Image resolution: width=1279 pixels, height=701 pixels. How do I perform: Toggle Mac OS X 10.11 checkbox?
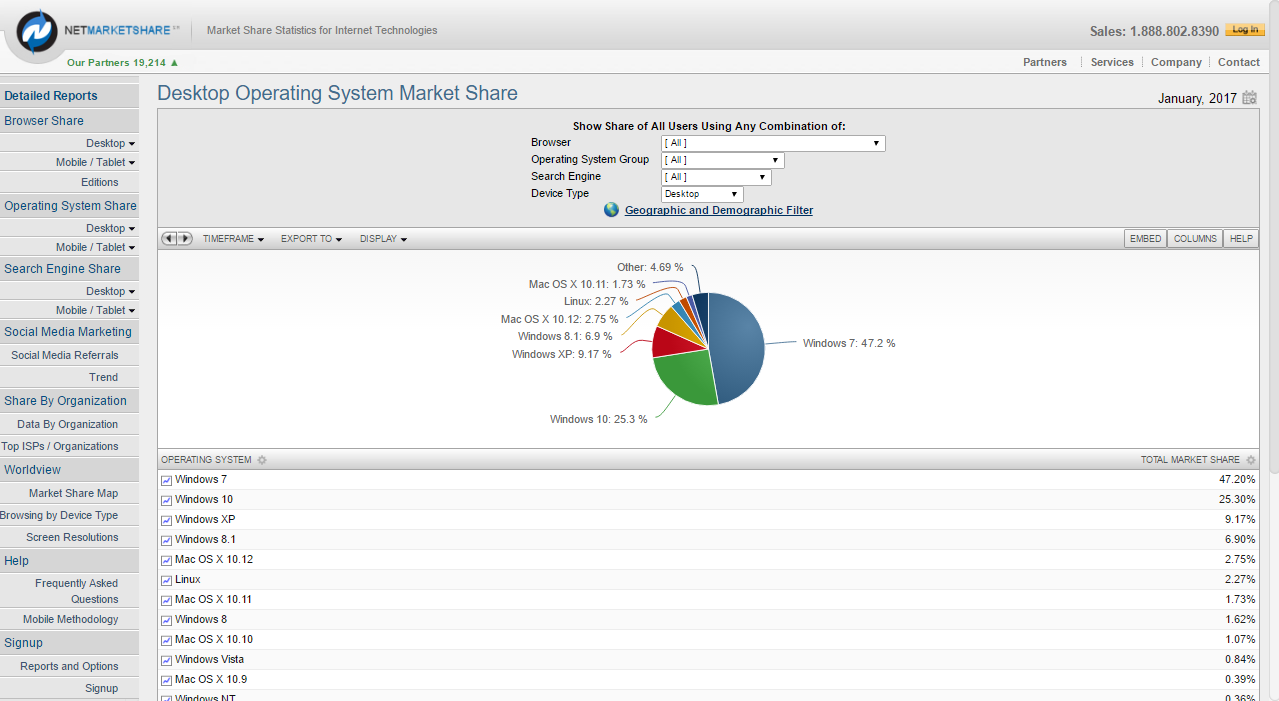tap(166, 600)
